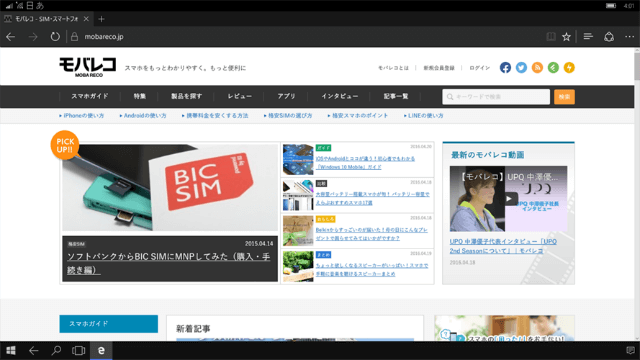The width and height of the screenshot is (640, 360).
Task: Open the Twitter social icon
Action: (x=521, y=68)
